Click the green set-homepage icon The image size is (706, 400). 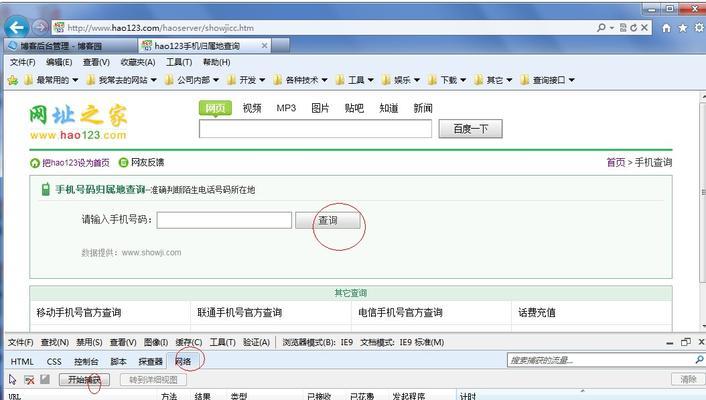[35, 163]
